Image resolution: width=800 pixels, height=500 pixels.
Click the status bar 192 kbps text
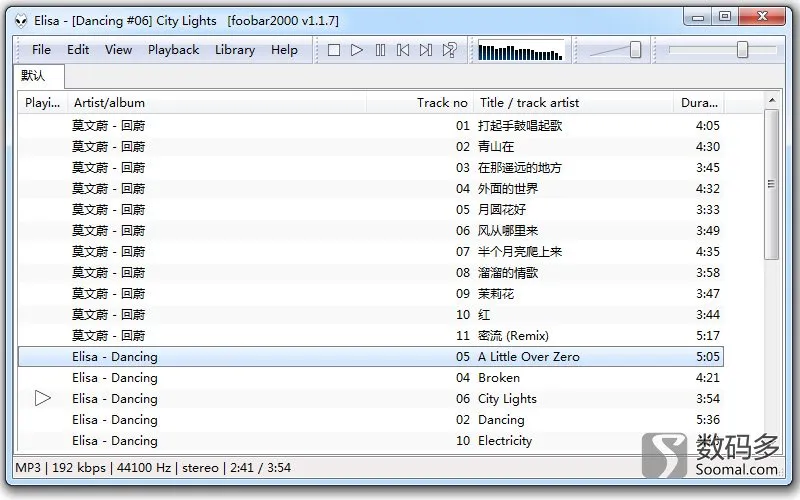[x=79, y=468]
